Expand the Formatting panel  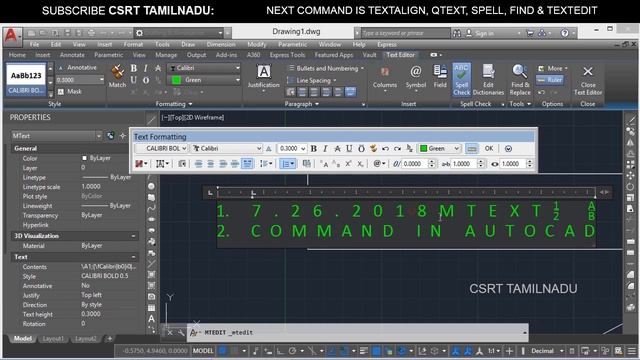pos(173,104)
